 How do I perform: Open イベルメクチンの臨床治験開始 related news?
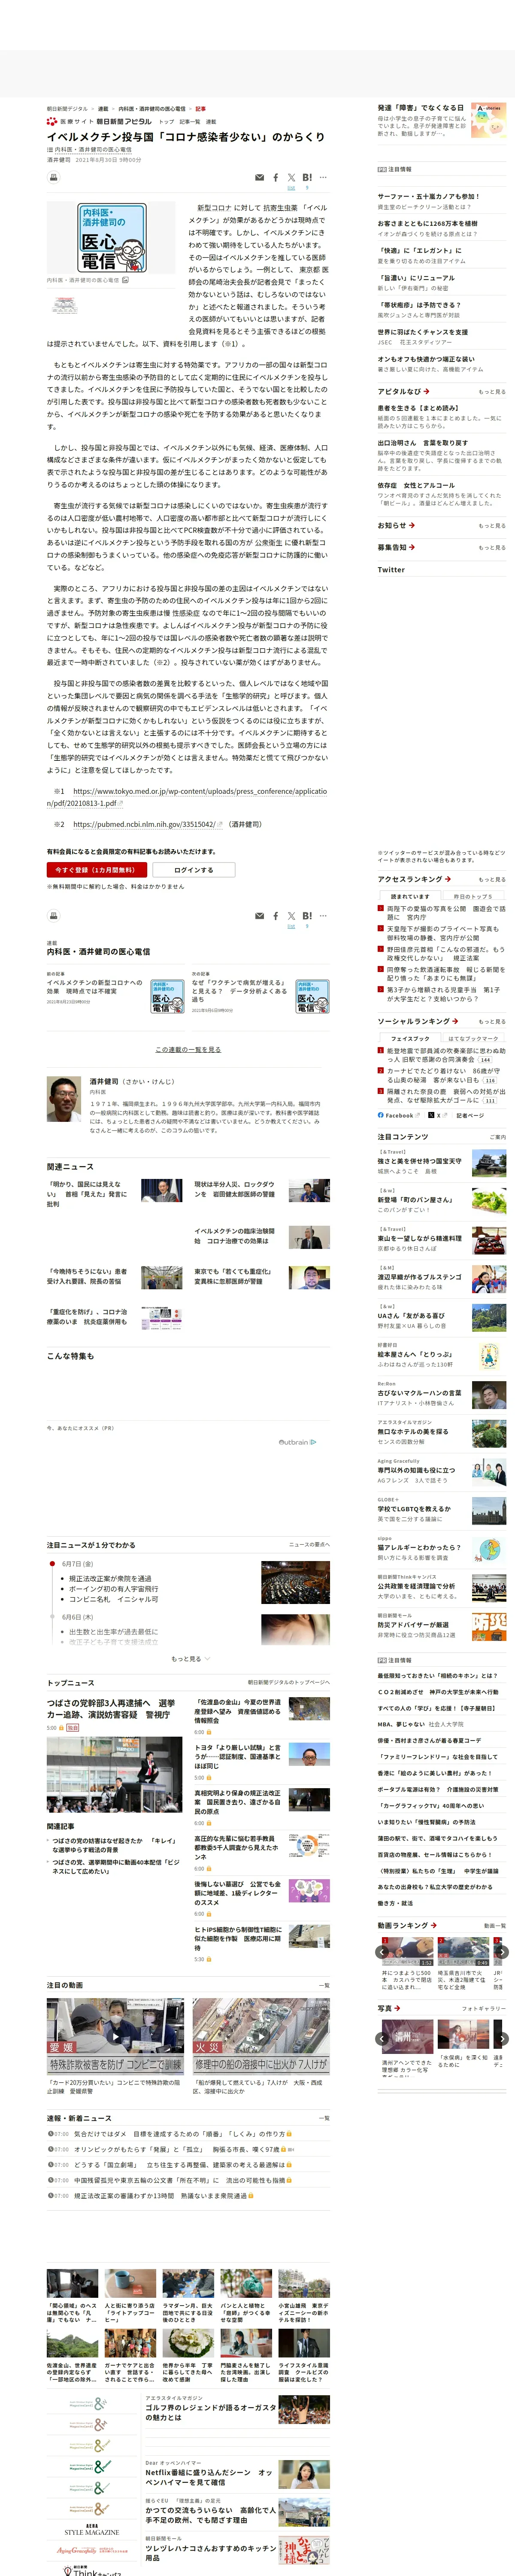[234, 1236]
